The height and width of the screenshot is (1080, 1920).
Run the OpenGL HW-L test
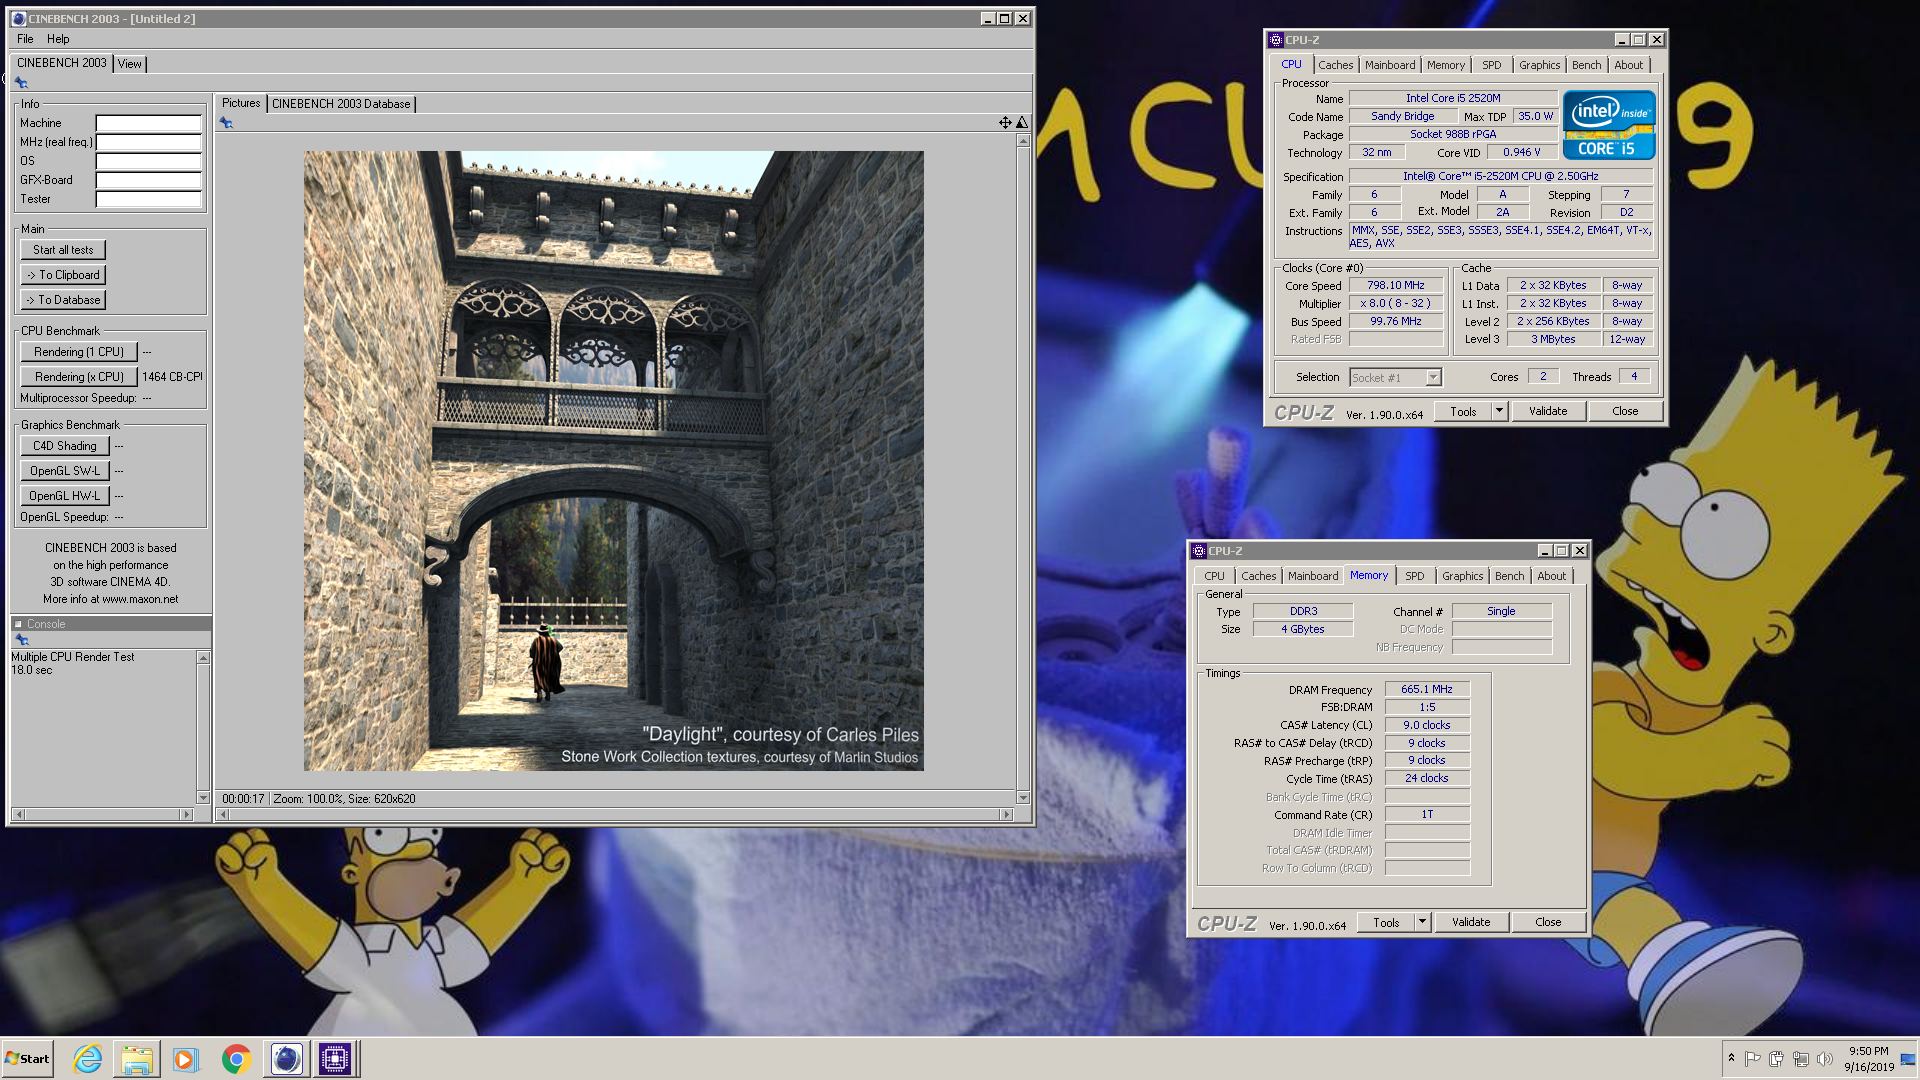click(x=65, y=496)
